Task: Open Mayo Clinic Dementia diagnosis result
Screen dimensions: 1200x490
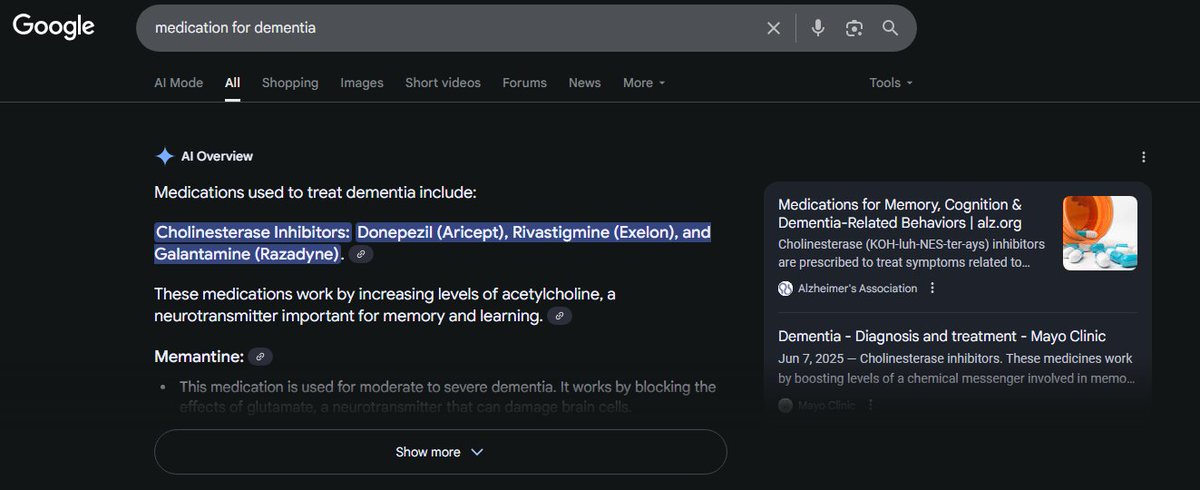Action: 942,336
